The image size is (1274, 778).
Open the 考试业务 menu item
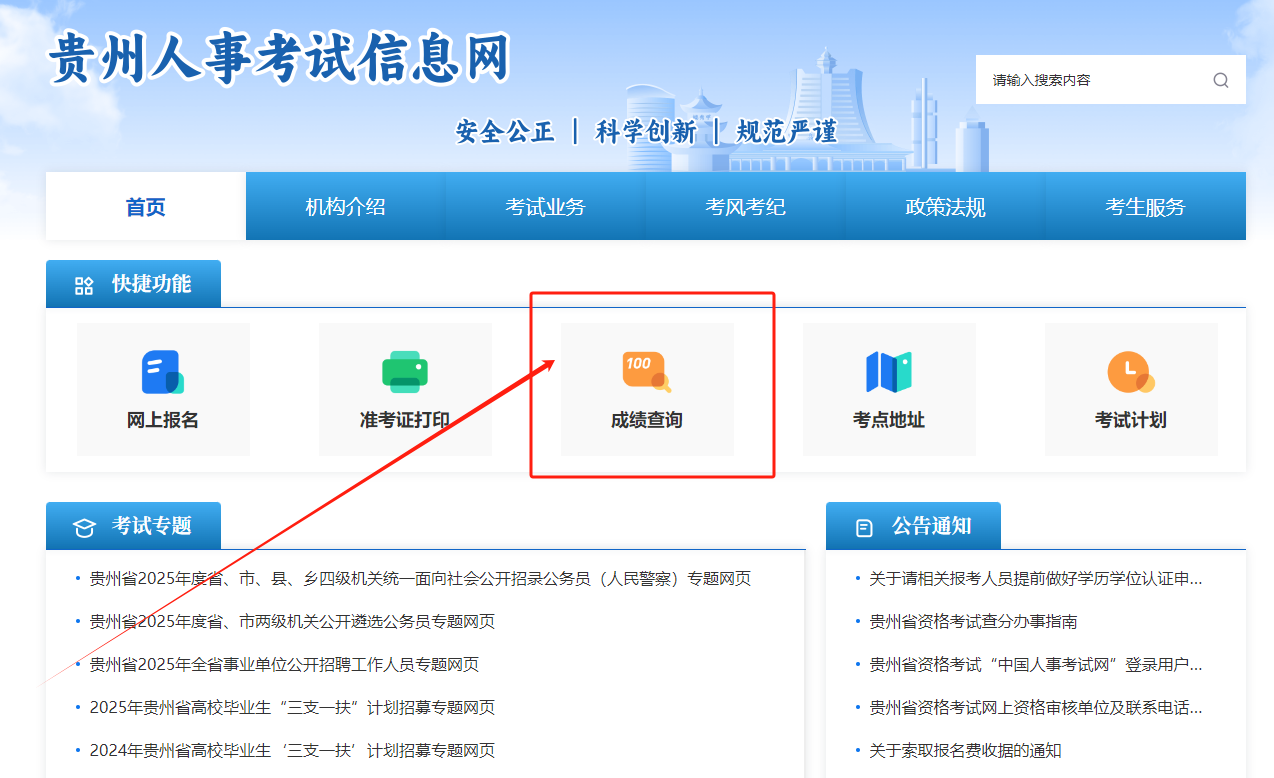[x=545, y=207]
